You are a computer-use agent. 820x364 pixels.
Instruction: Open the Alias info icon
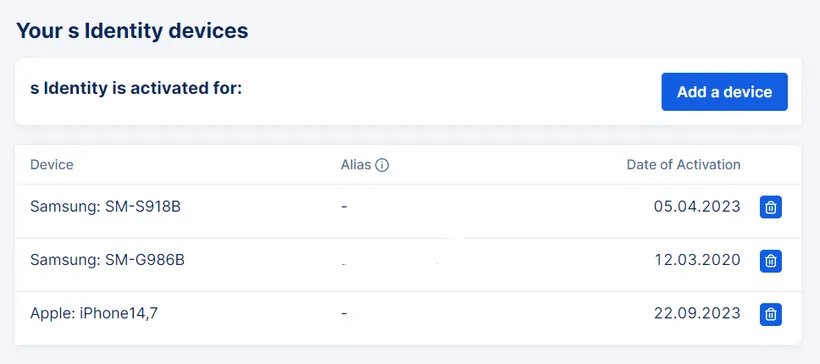point(382,165)
